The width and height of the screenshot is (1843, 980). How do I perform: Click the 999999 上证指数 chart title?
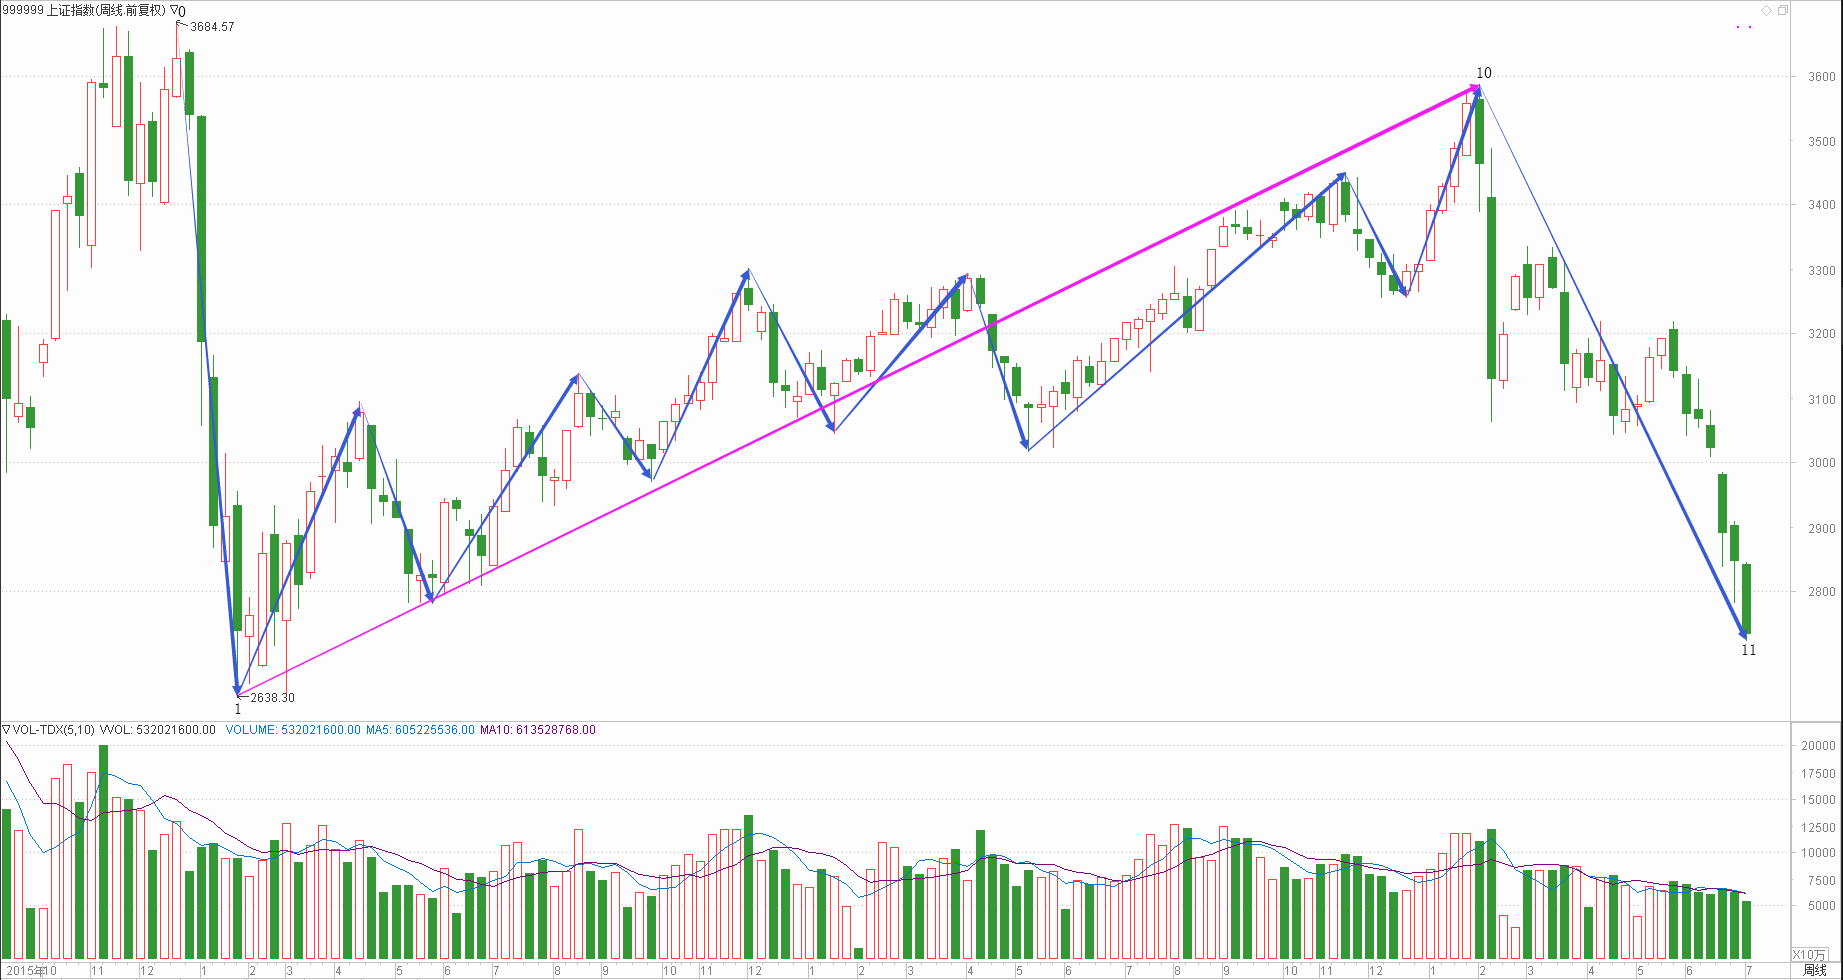click(85, 11)
